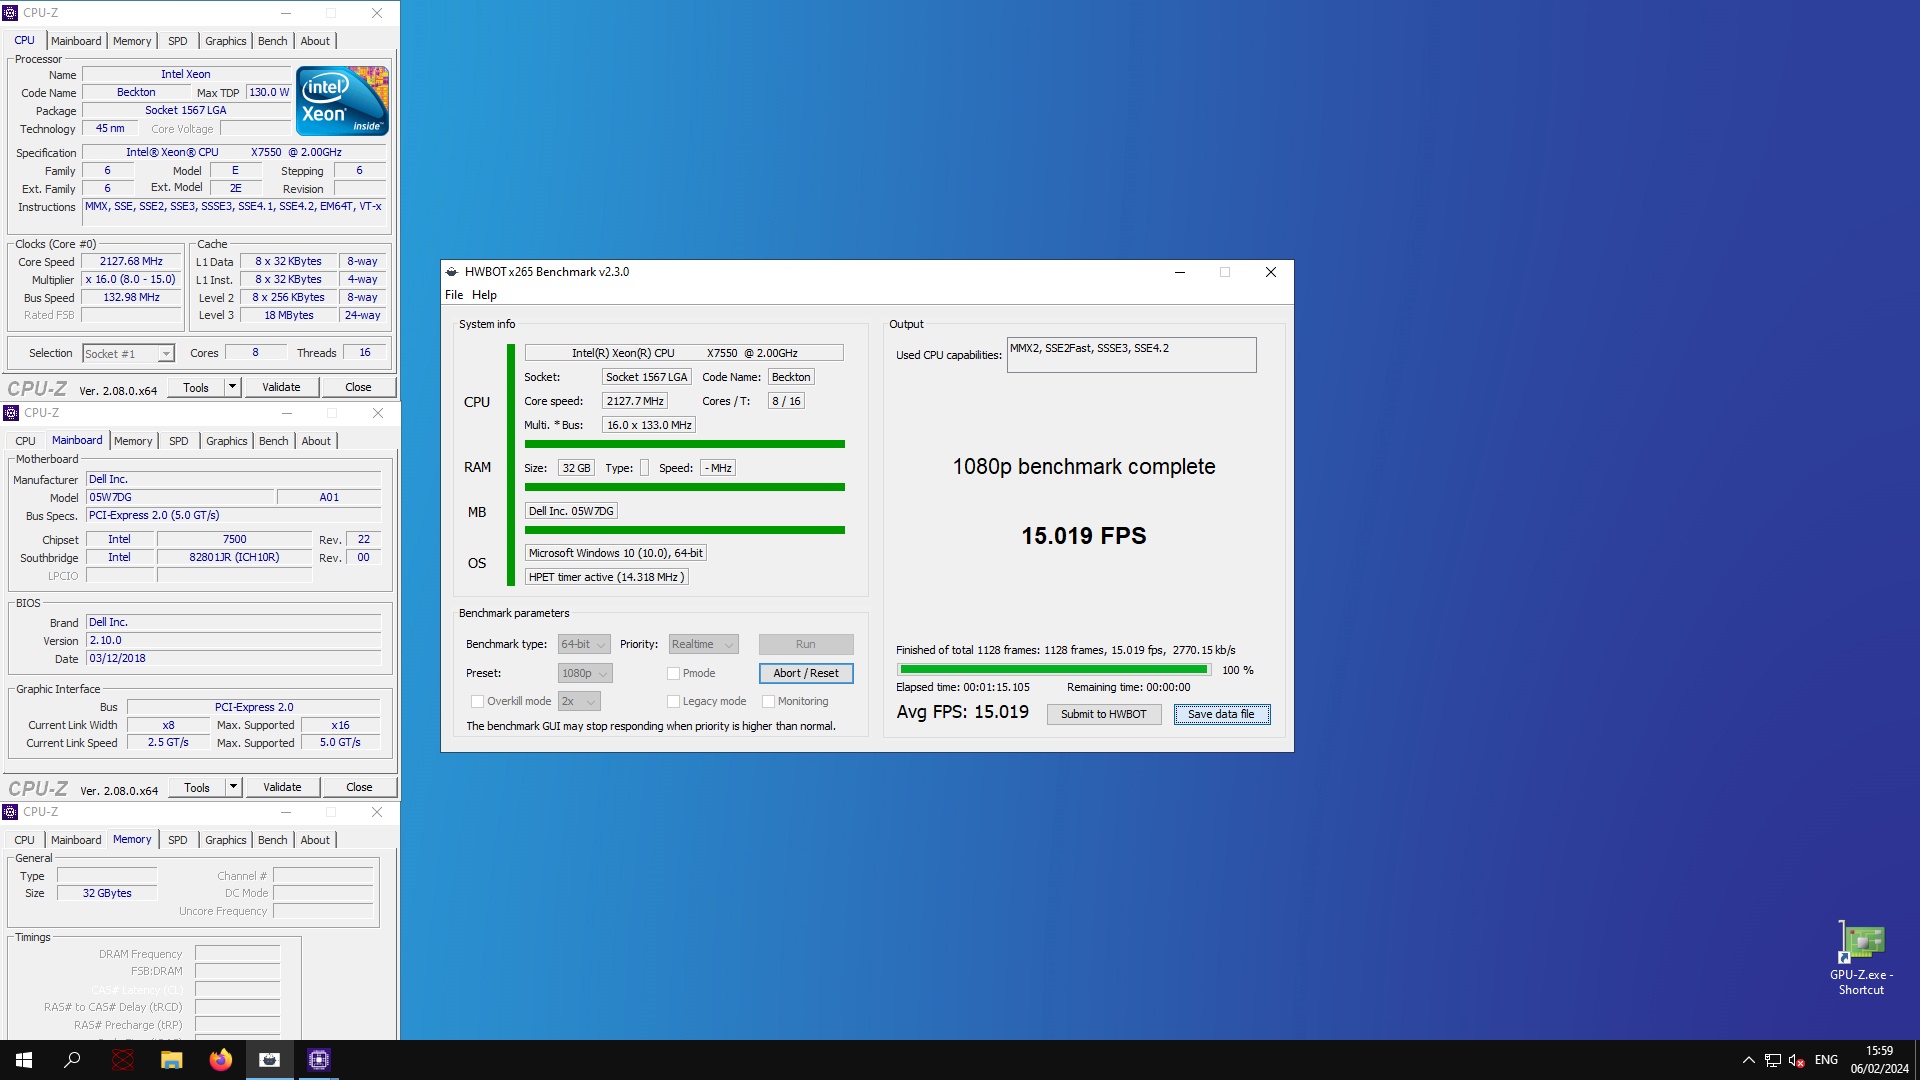This screenshot has width=1920, height=1080.
Task: Switch middle CPU-Z window to CPU tab
Action: (25, 441)
